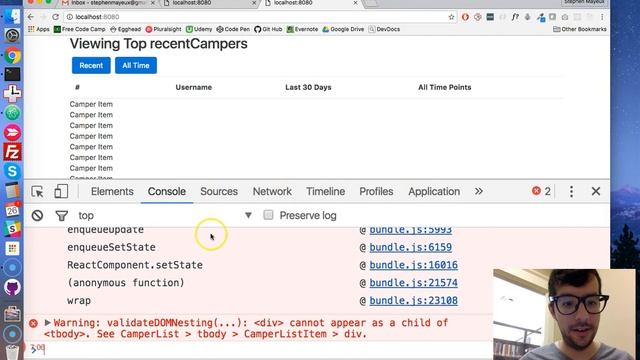Screen dimensions: 640x360
Task: Enable the Preserve log checkbox
Action: point(268,215)
